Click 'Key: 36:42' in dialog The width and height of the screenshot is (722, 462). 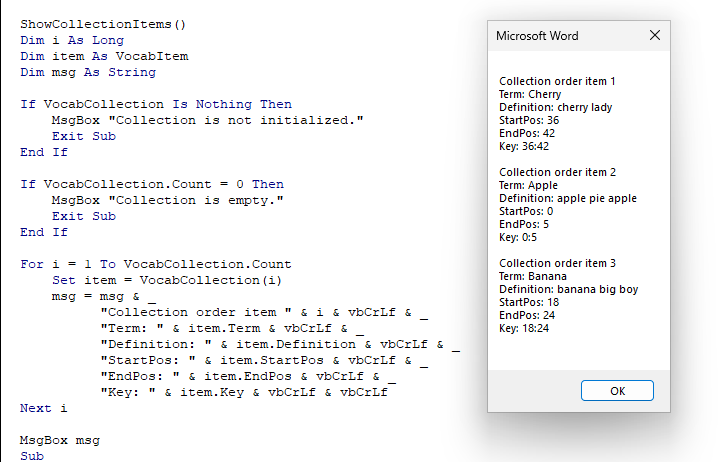click(524, 146)
